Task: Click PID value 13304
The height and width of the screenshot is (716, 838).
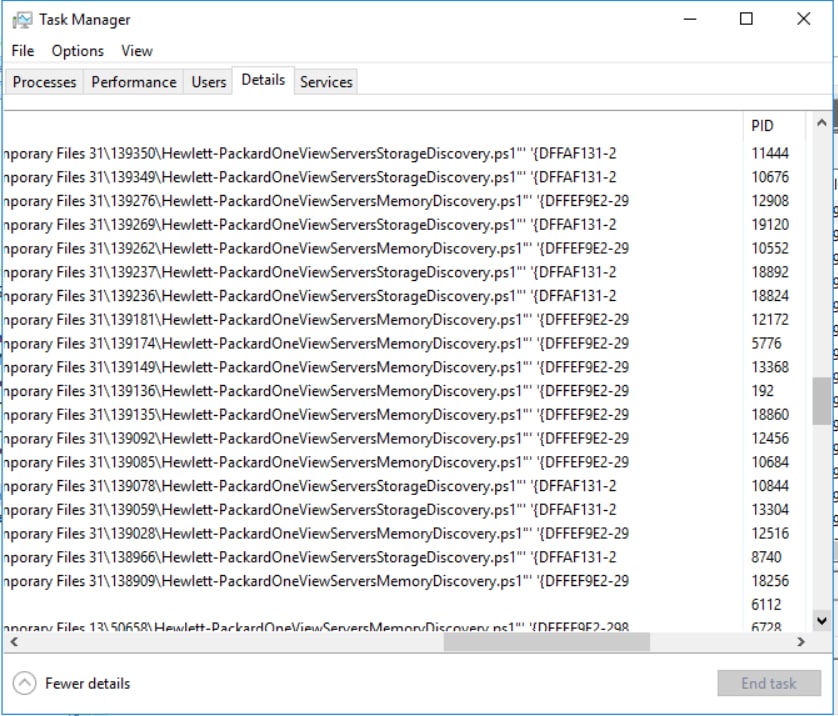Action: (x=770, y=510)
